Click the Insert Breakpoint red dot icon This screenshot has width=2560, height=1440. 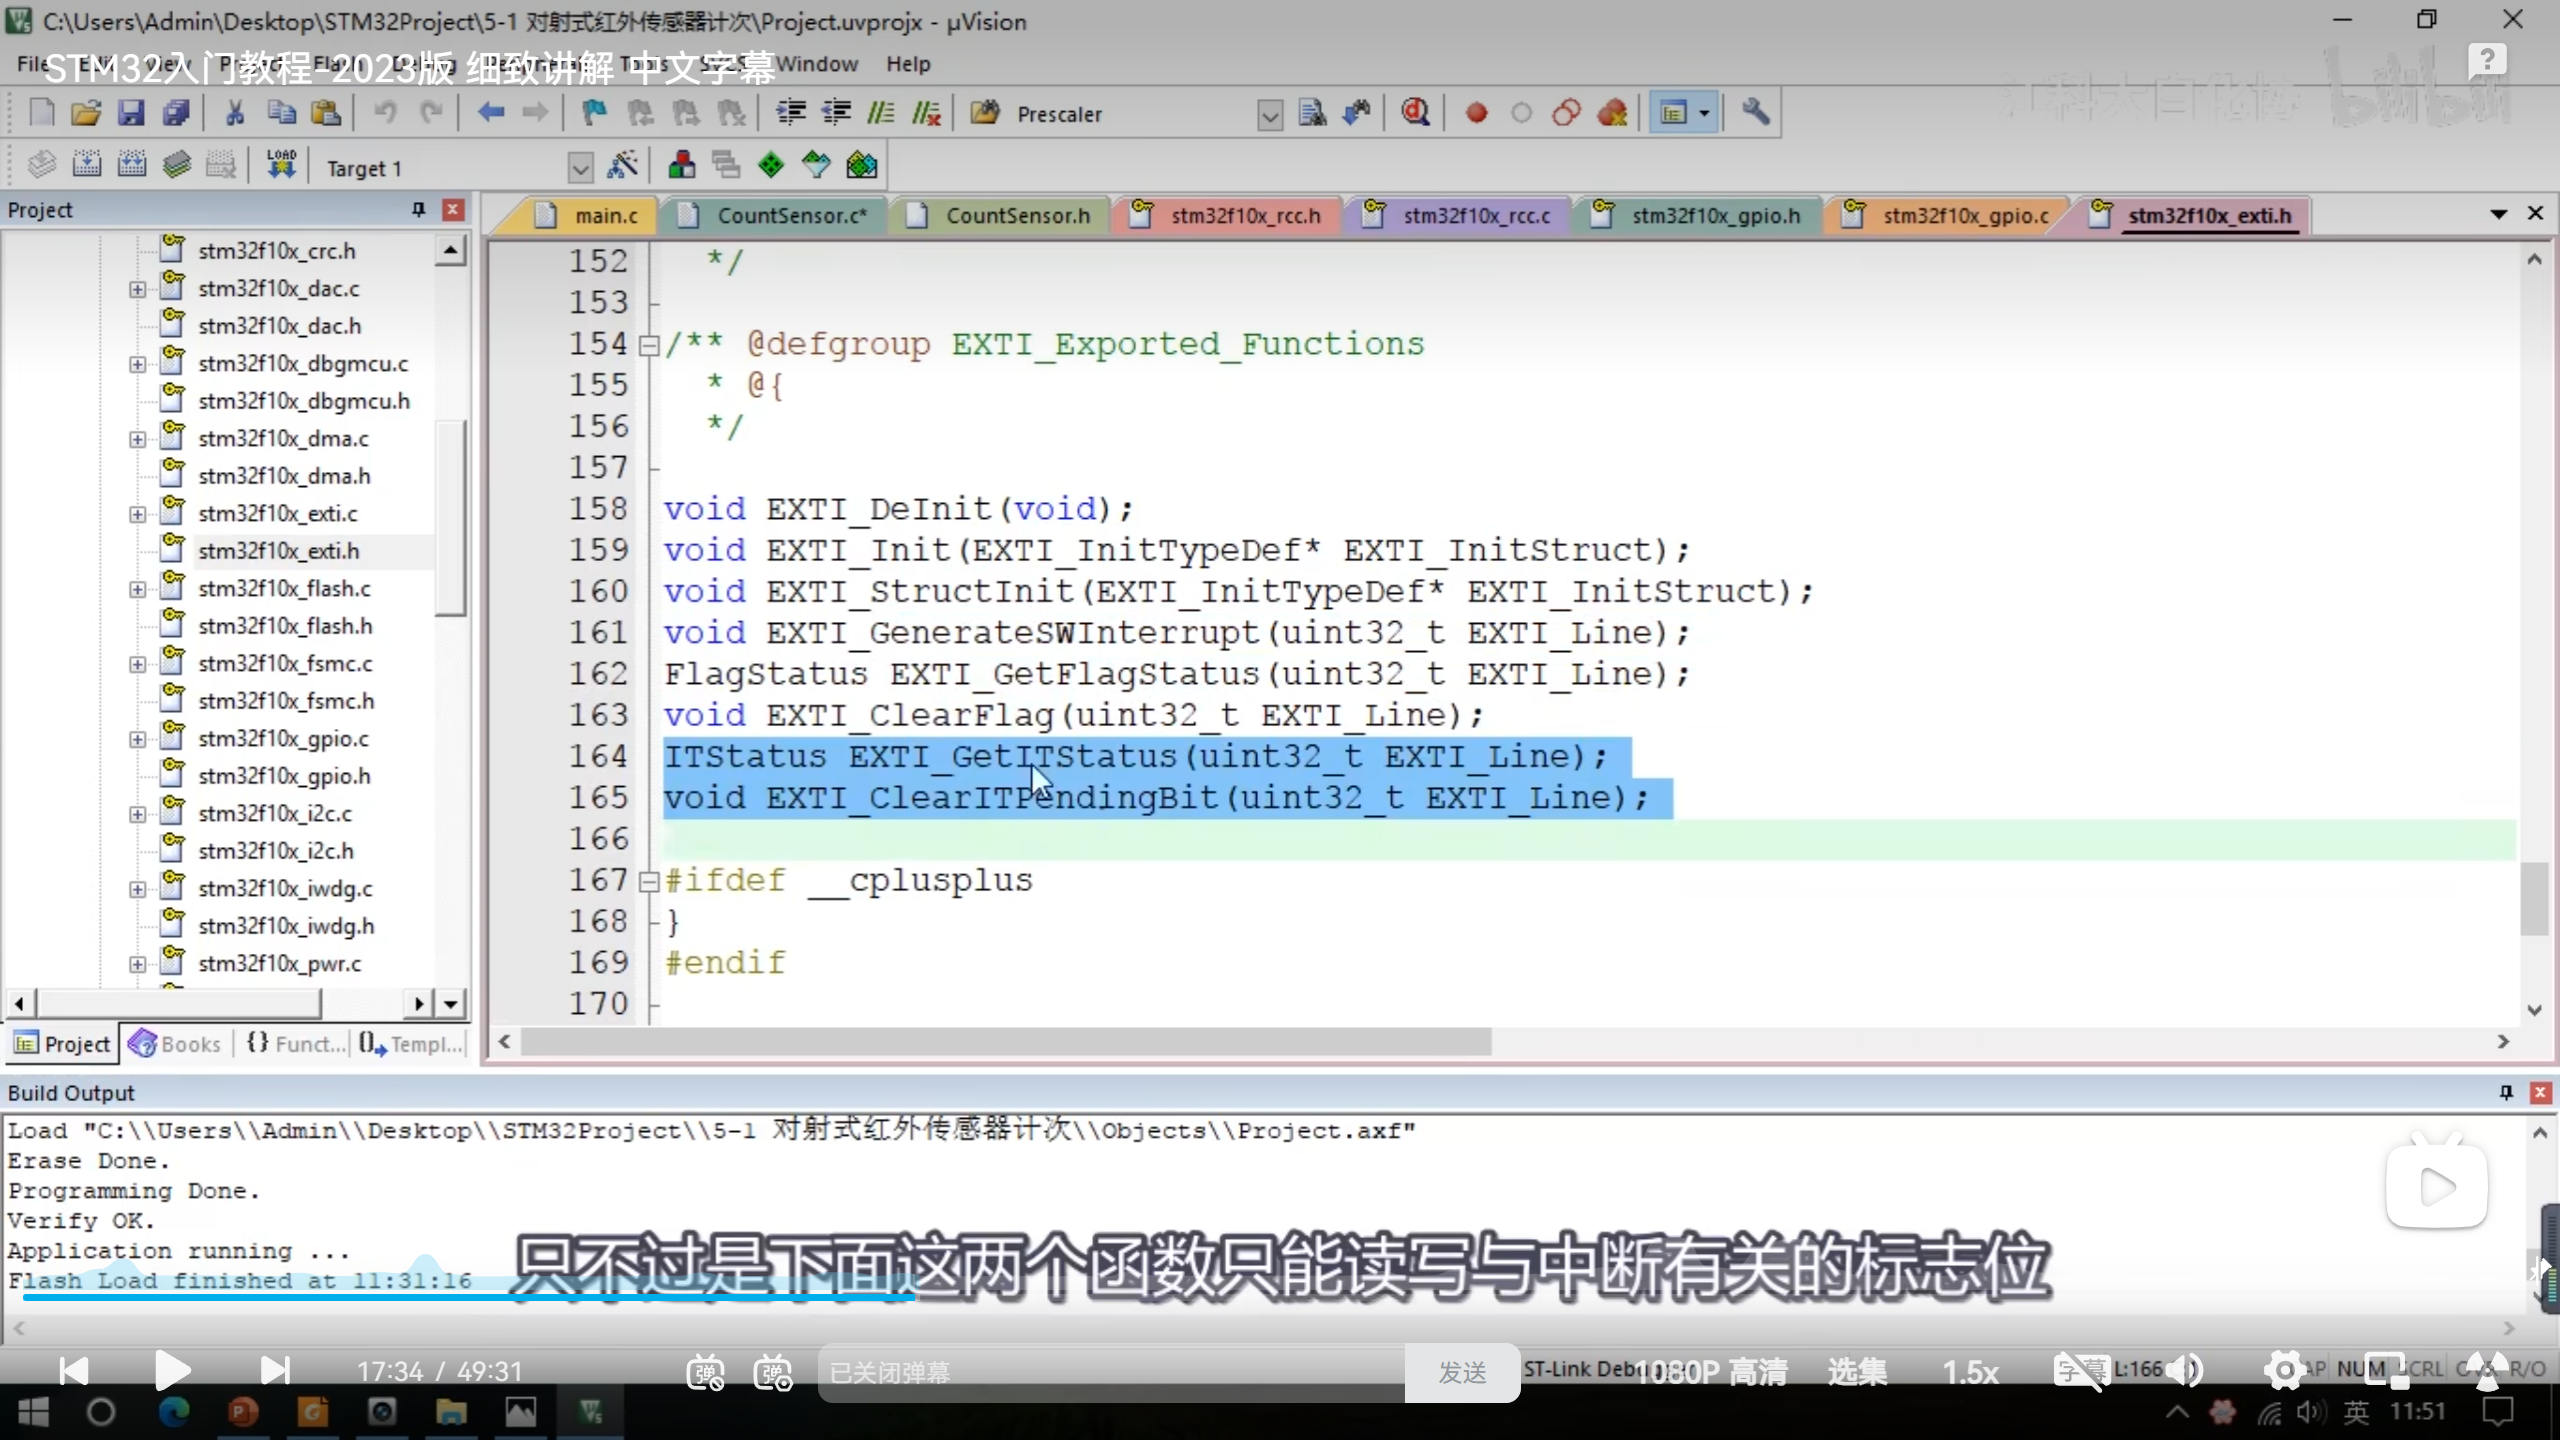pyautogui.click(x=1476, y=113)
